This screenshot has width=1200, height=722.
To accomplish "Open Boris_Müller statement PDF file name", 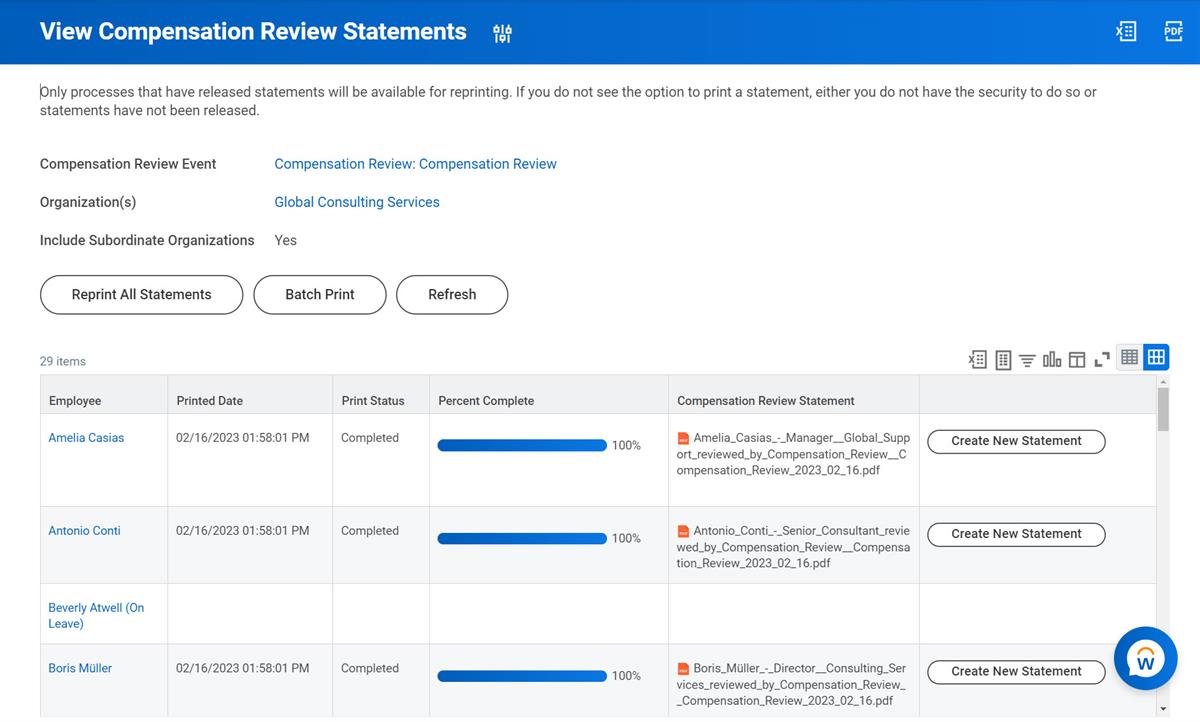I will click(791, 684).
